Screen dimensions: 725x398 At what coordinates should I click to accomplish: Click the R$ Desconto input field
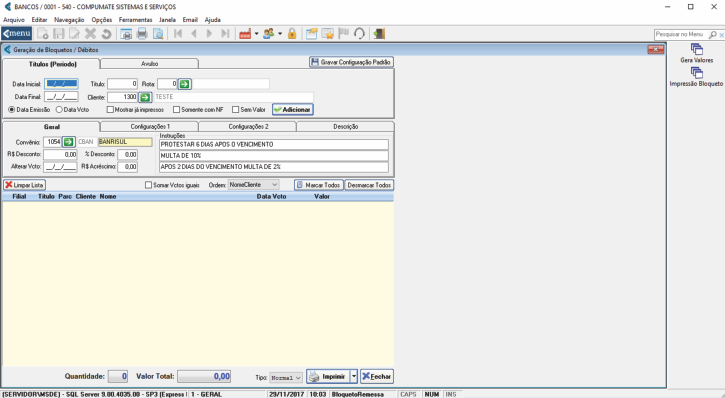pyautogui.click(x=60, y=154)
